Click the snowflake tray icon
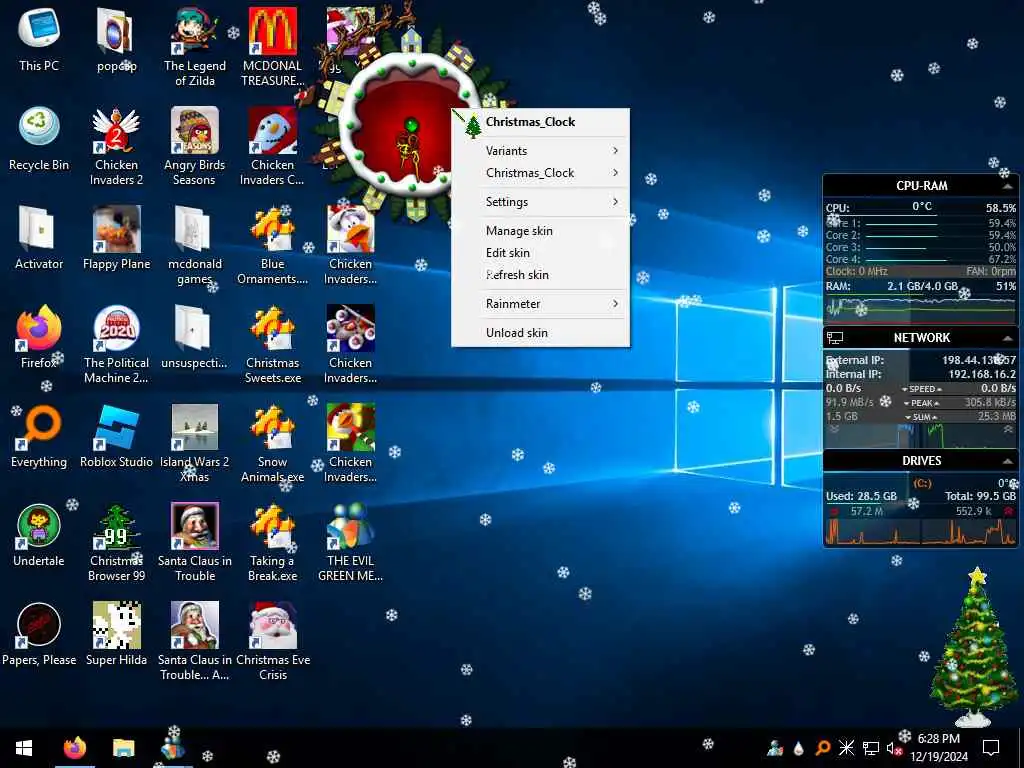This screenshot has height=768, width=1024. point(846,748)
